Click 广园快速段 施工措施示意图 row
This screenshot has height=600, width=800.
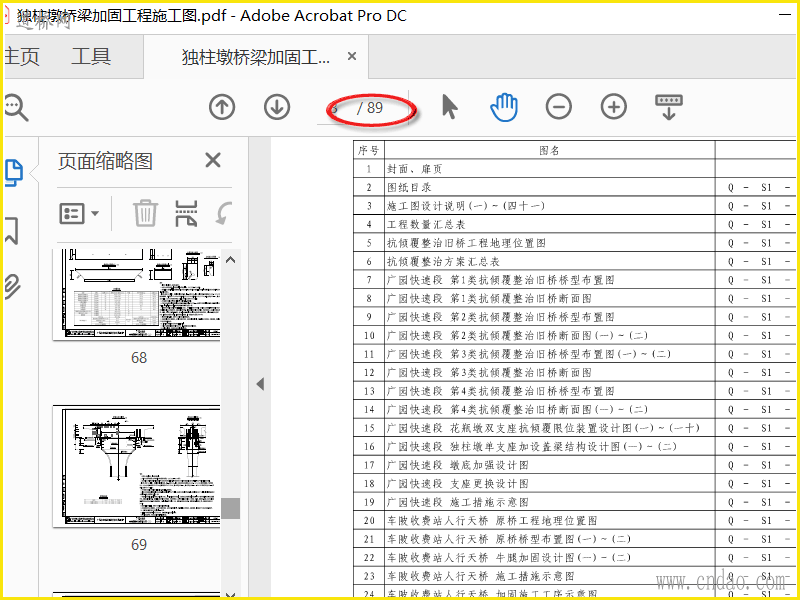574,502
